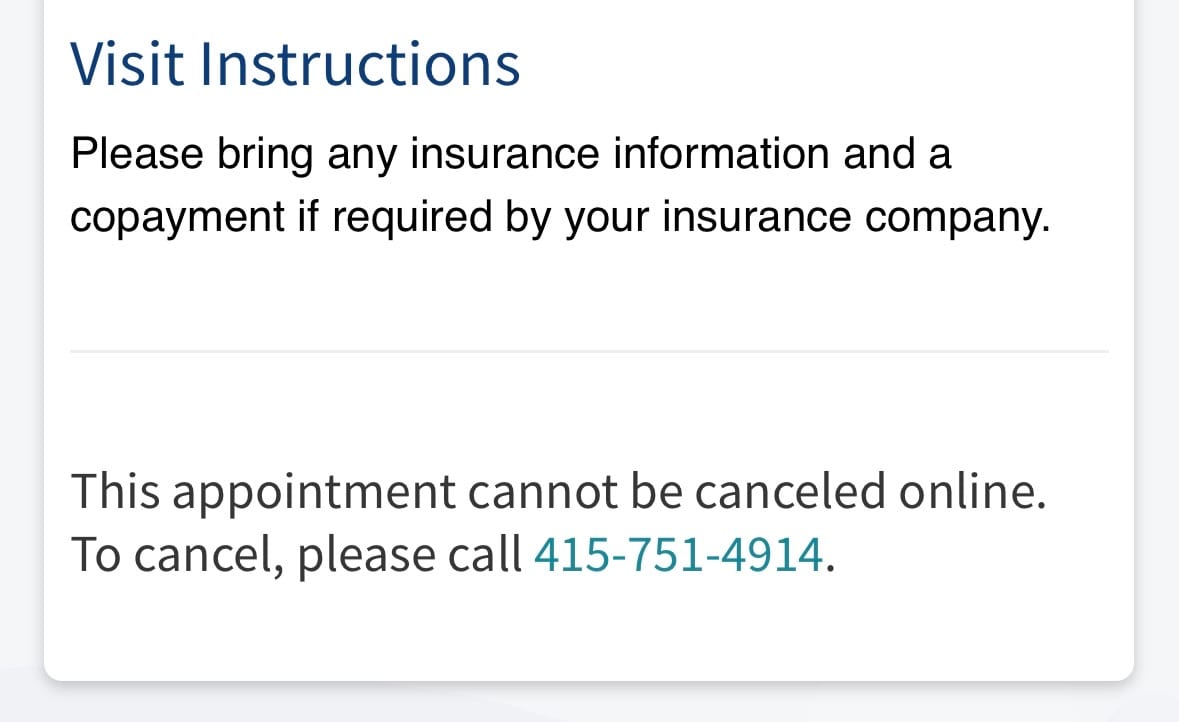Click 'This appointment cannot be canceled online' text
Image resolution: width=1179 pixels, height=722 pixels.
coord(559,492)
